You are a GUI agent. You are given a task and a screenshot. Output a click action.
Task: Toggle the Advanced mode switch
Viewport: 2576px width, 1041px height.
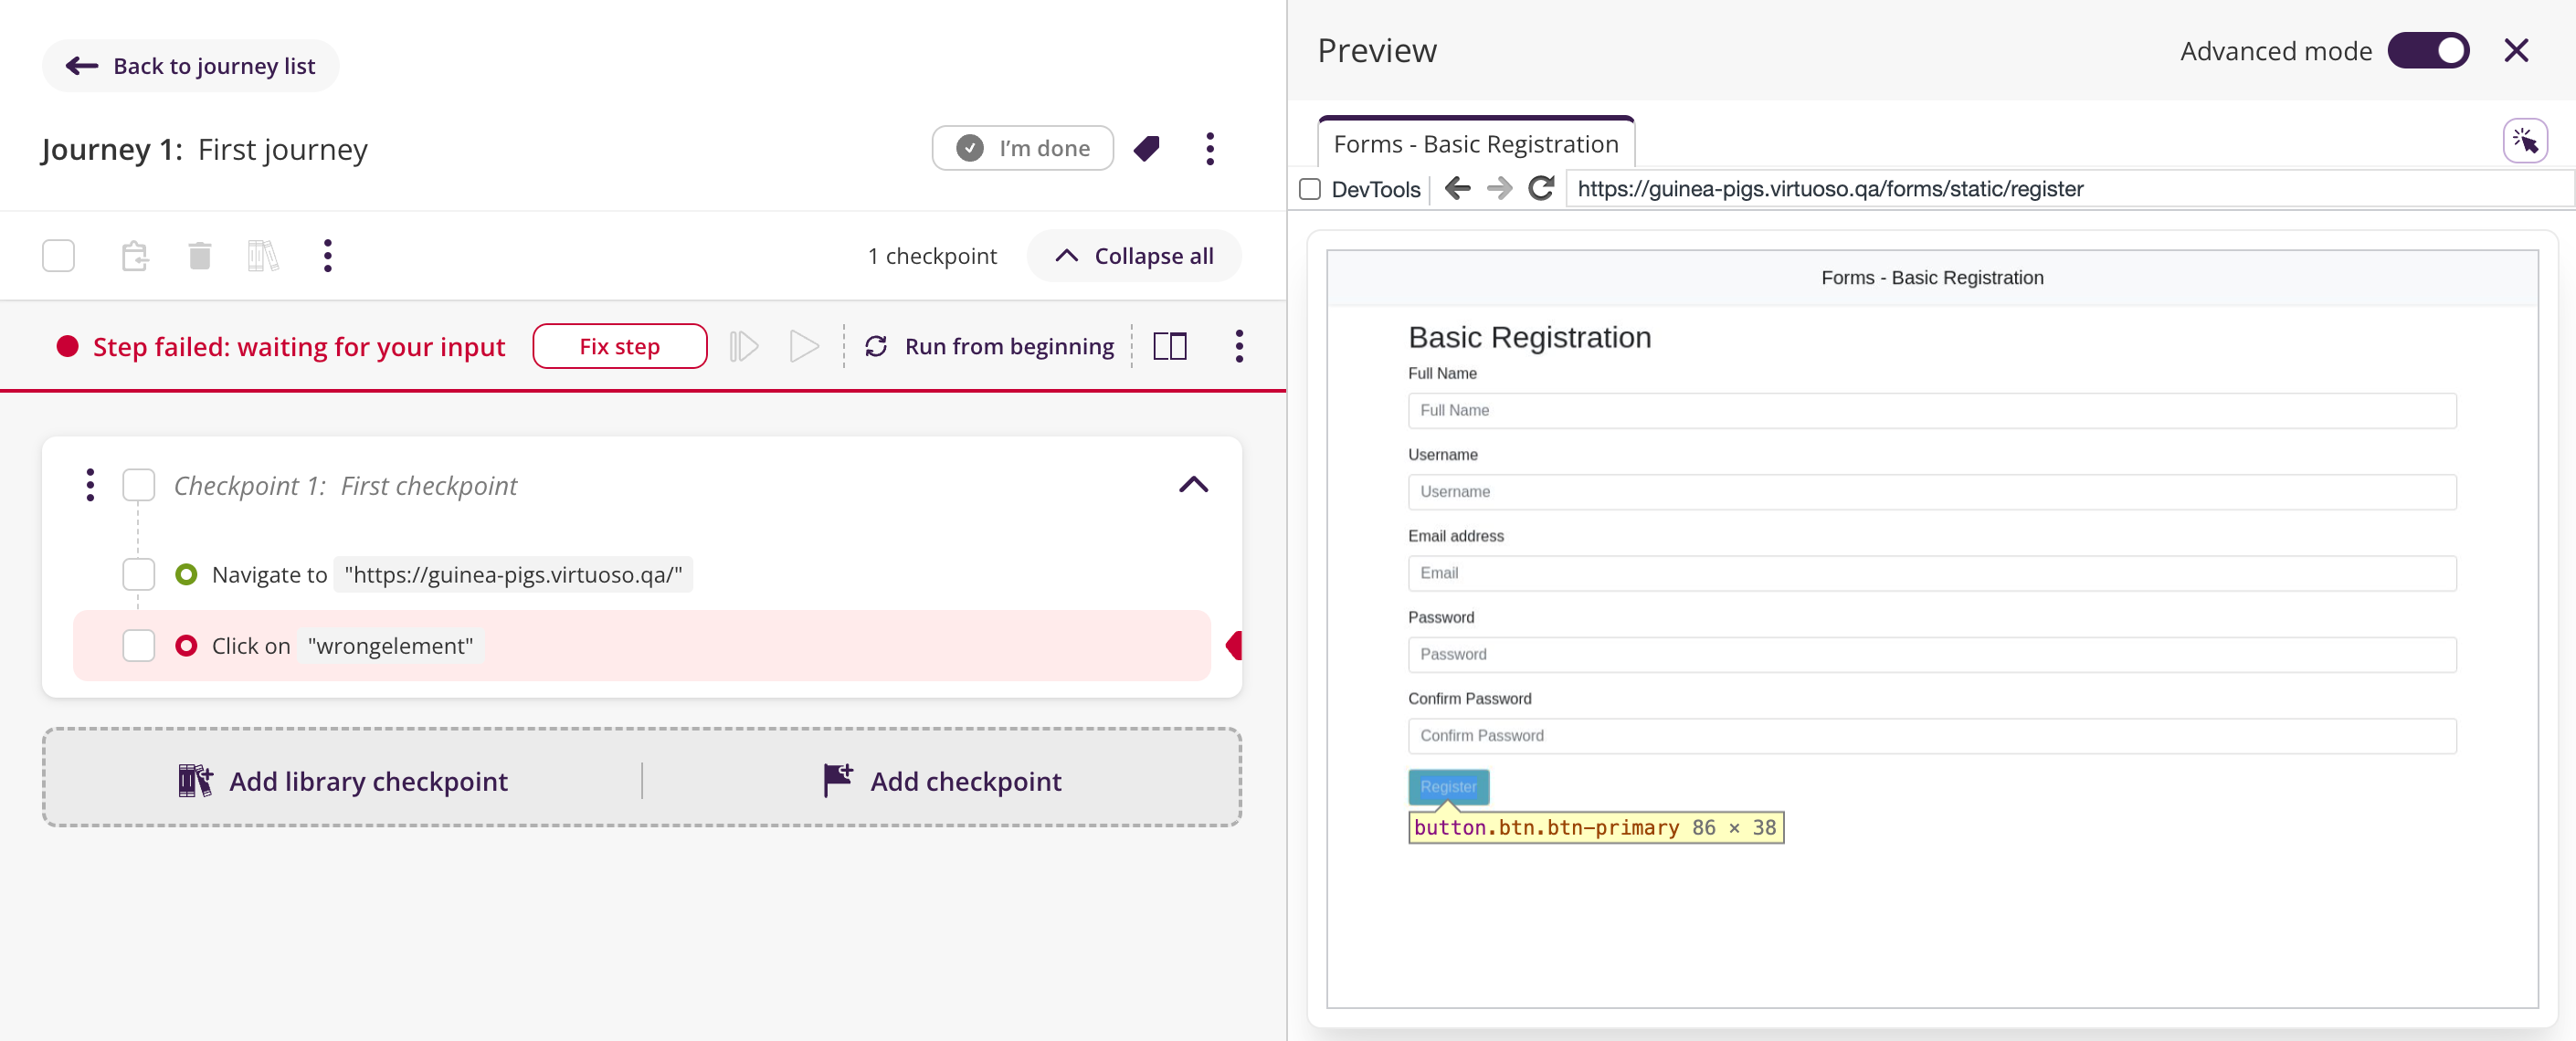[2436, 49]
